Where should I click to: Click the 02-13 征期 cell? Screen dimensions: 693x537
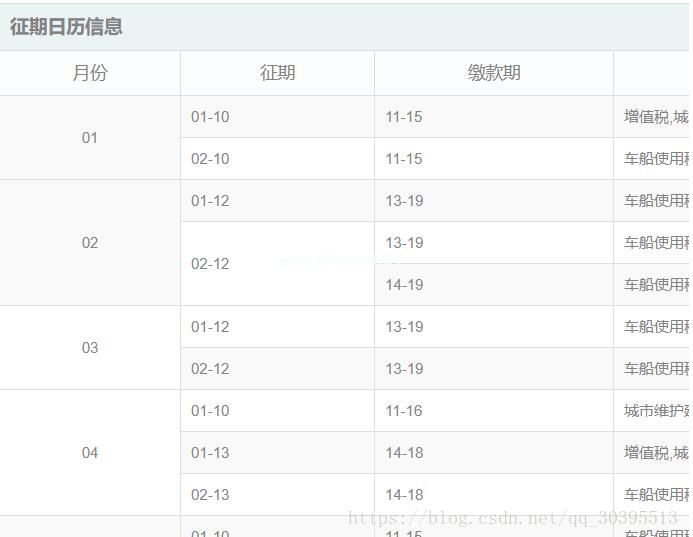click(x=210, y=495)
